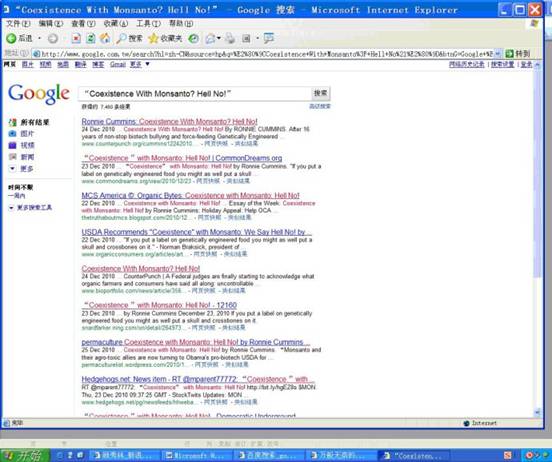
Task: Switch to "Coexisten... taskbar button
Action: pyautogui.click(x=414, y=456)
